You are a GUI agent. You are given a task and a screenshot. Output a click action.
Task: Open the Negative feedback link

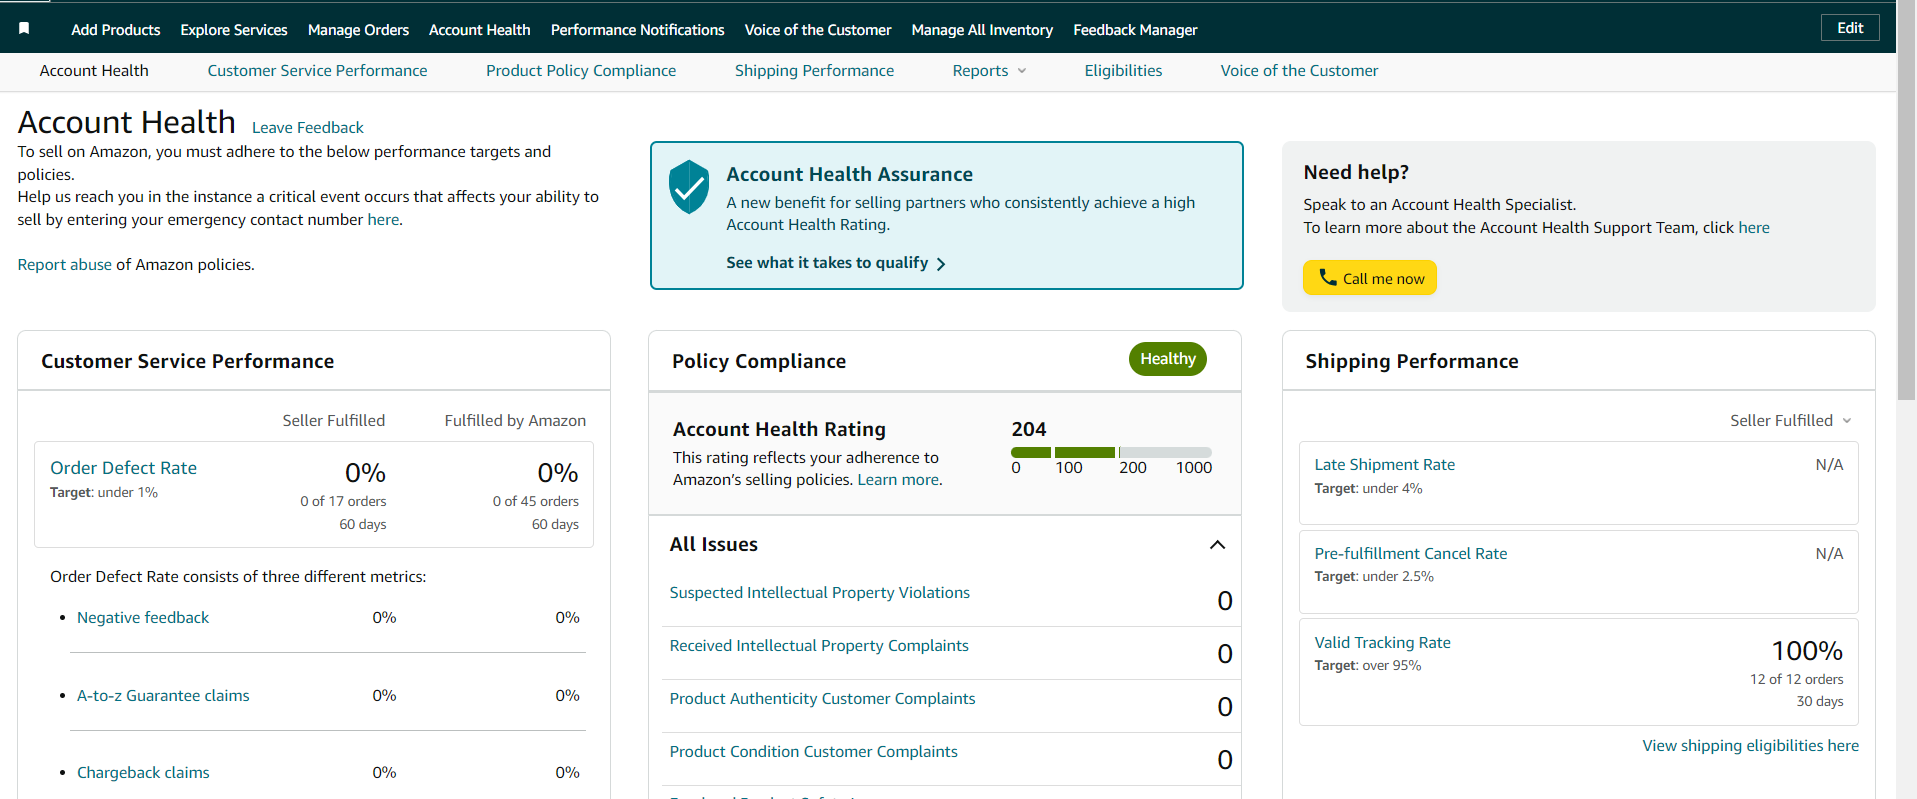143,618
